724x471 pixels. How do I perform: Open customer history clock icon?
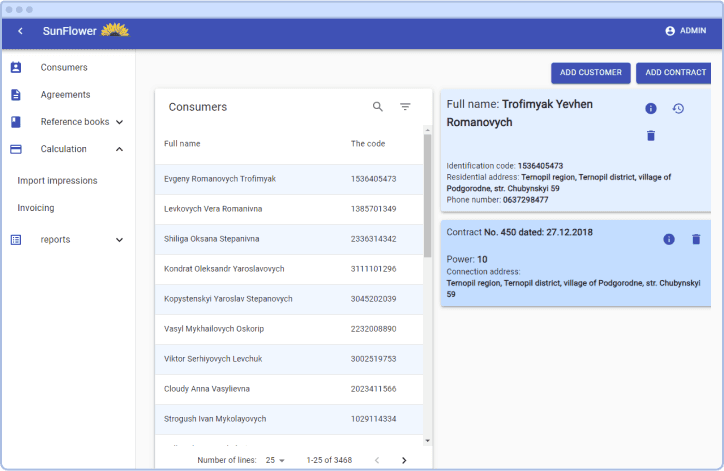[677, 108]
